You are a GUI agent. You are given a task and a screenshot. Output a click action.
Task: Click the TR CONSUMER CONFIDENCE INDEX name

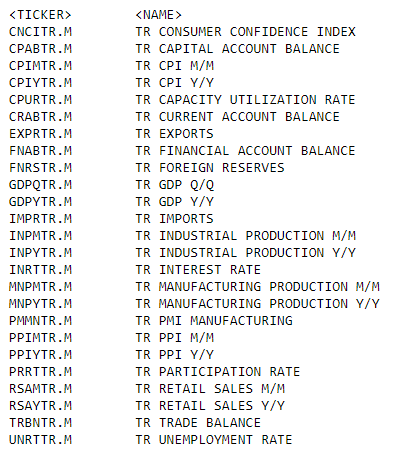point(246,32)
